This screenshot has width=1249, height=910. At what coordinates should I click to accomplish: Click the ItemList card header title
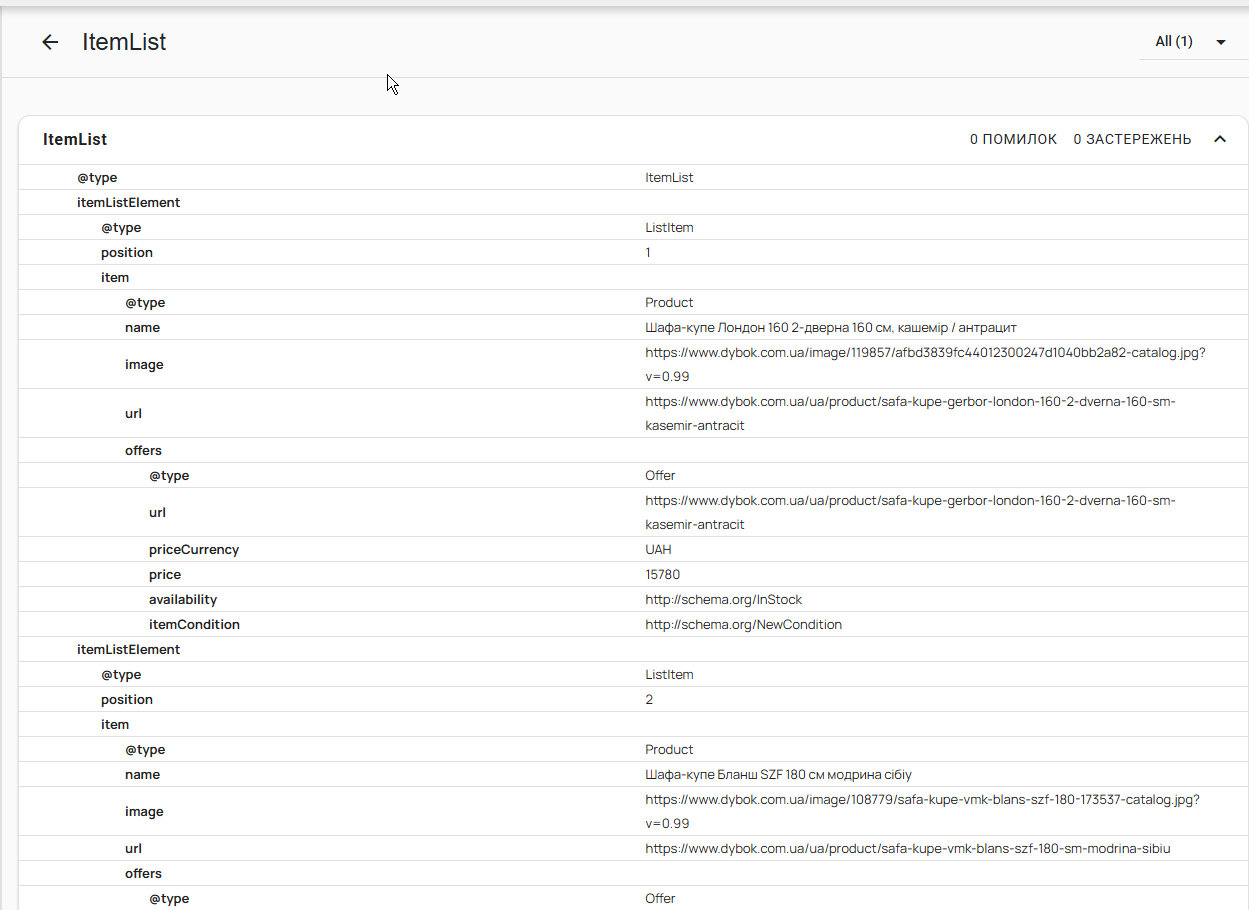pos(75,140)
